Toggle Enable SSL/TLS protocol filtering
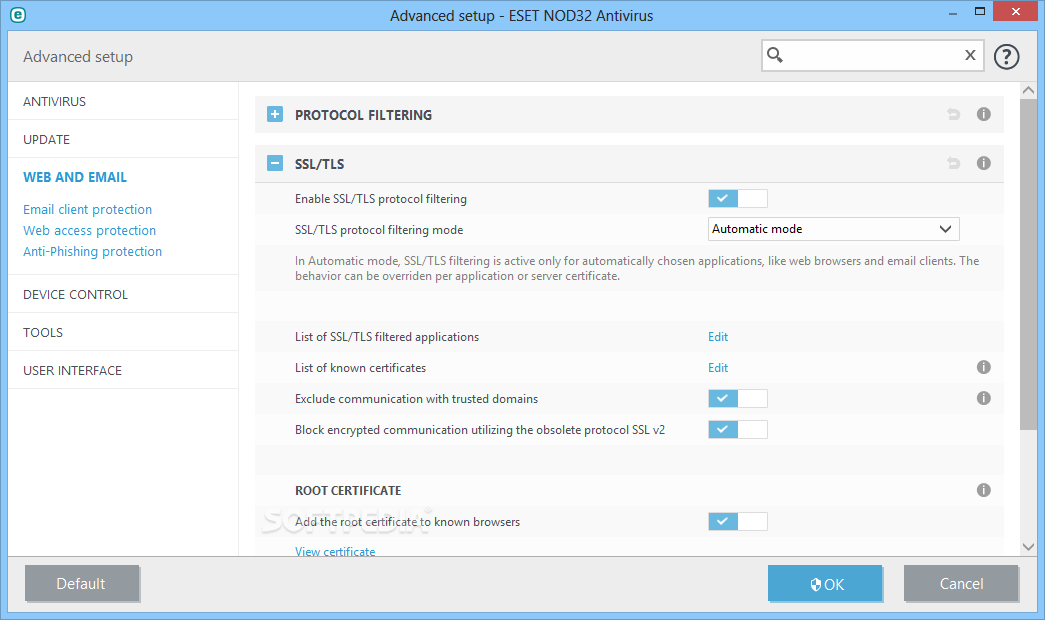 coord(738,198)
